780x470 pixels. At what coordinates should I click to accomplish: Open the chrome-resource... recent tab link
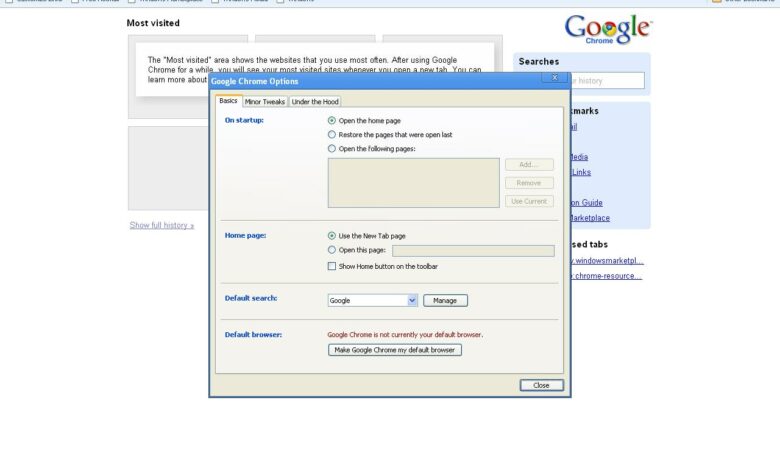606,276
